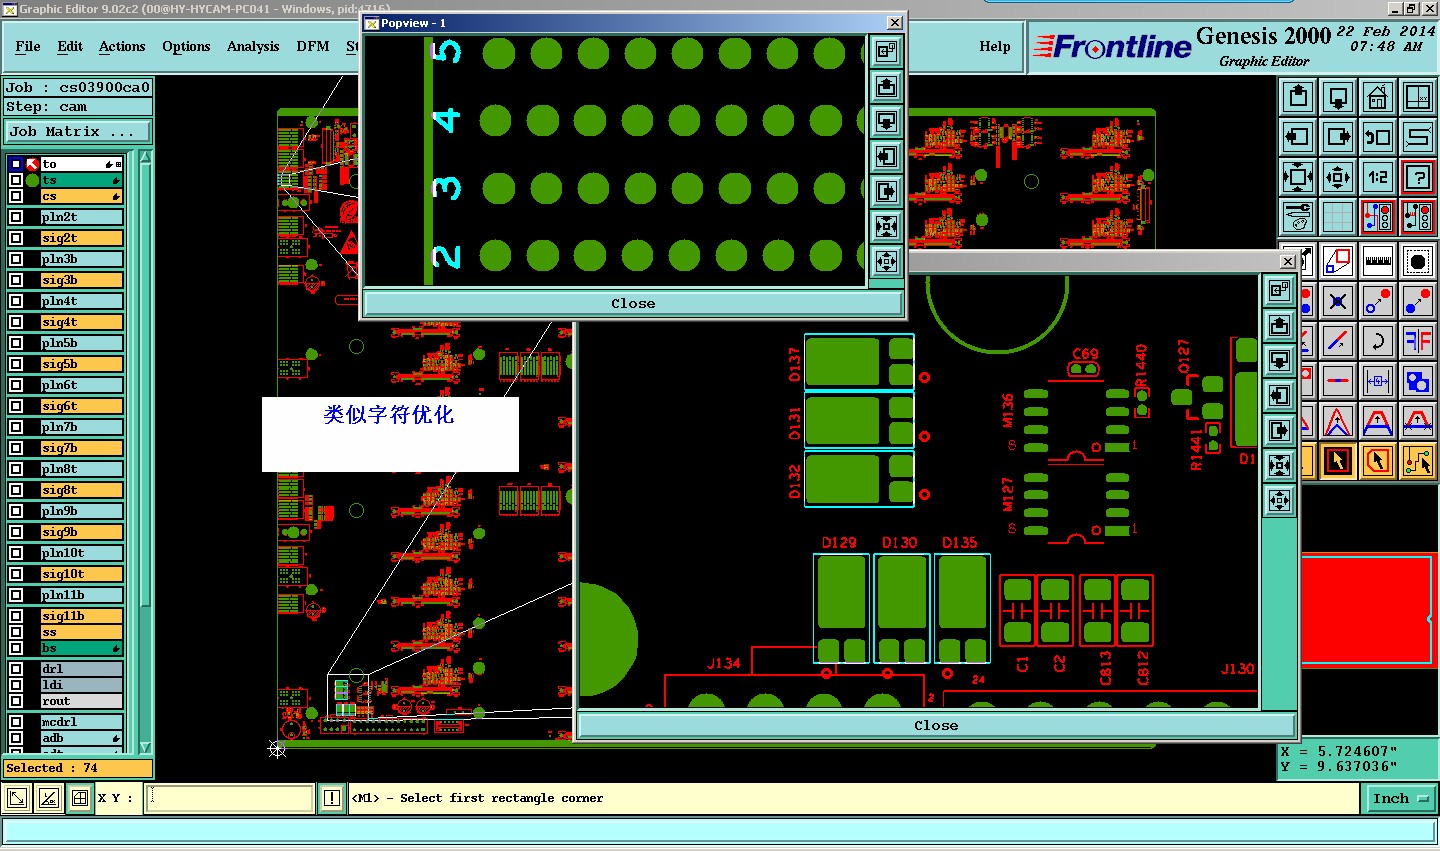
Task: Click the home view icon
Action: tap(1378, 97)
